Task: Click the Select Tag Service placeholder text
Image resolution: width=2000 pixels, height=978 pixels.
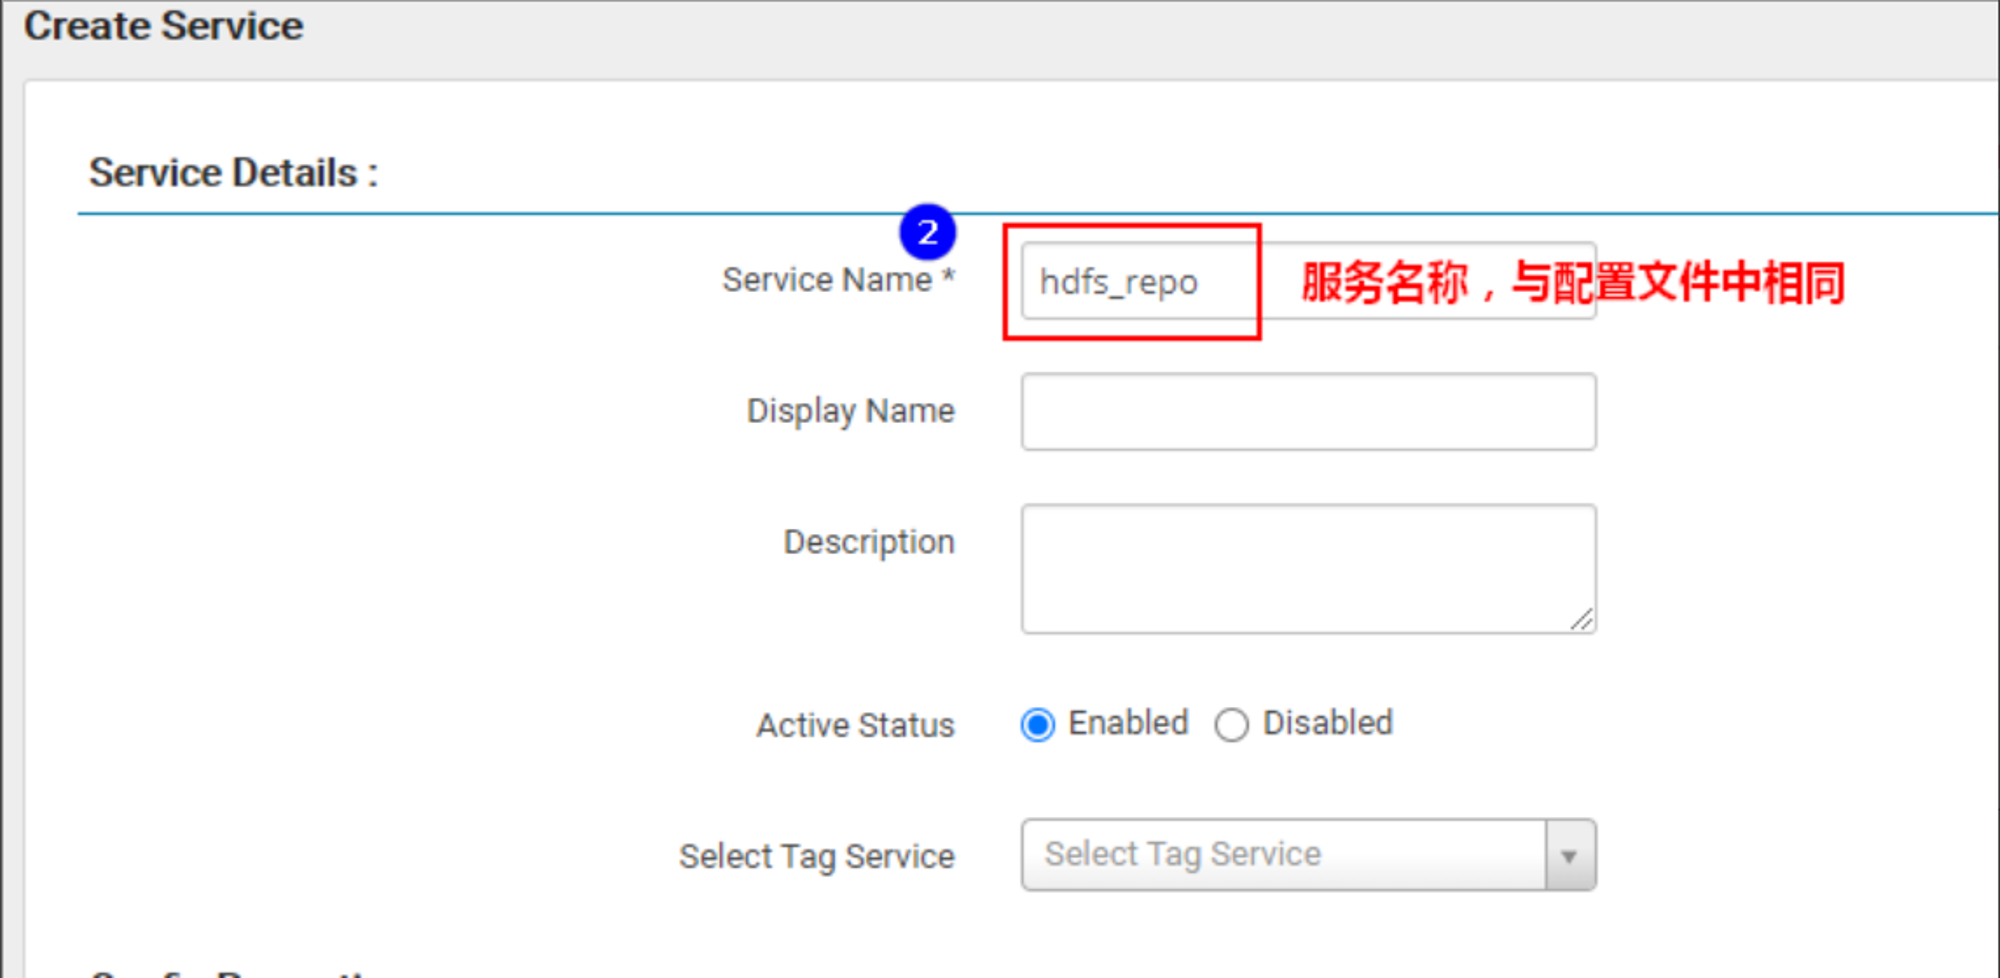Action: tap(1182, 854)
